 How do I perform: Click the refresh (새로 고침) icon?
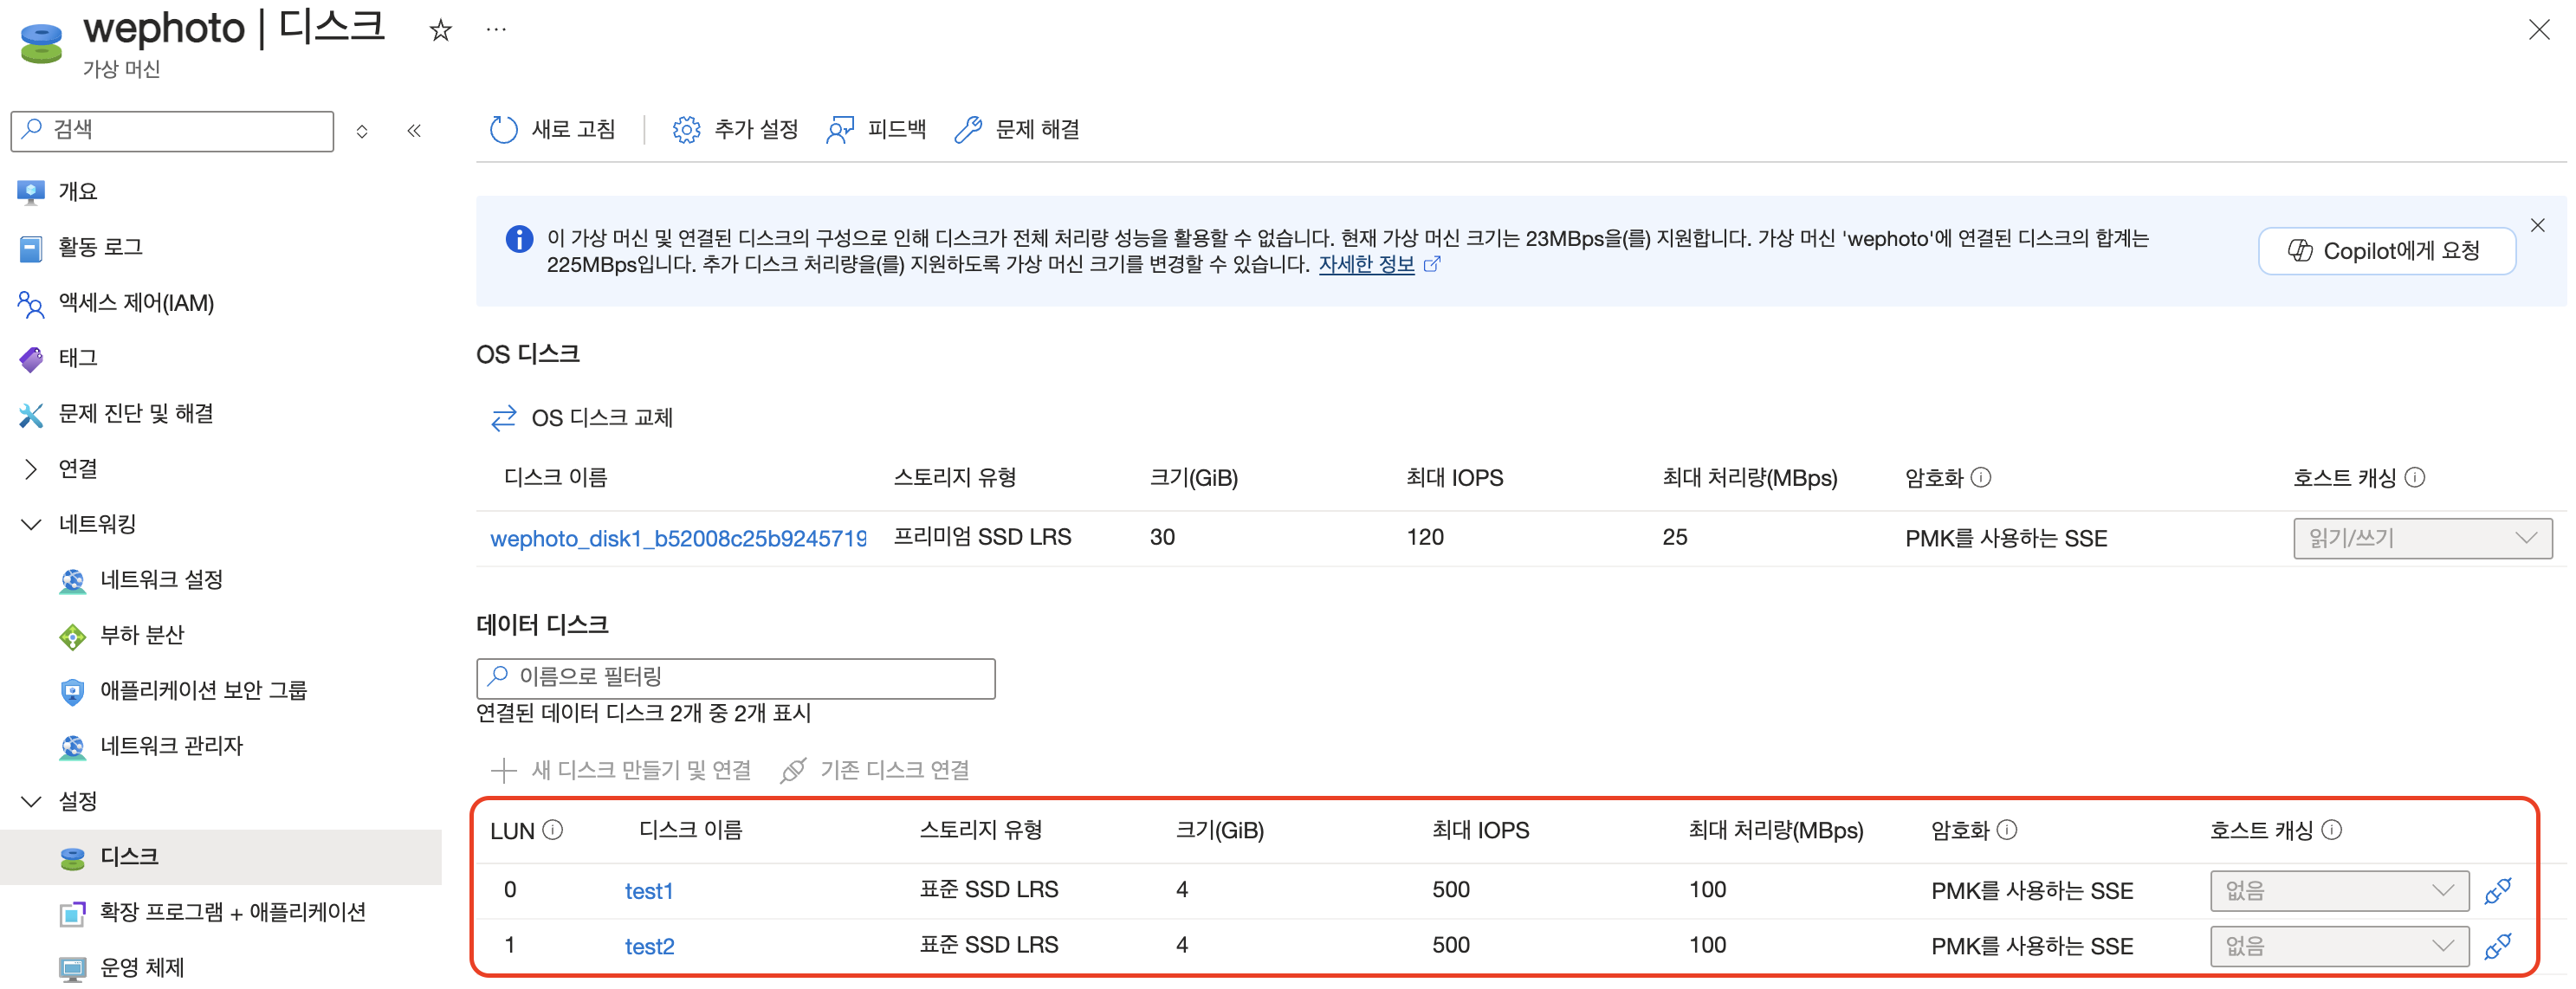(x=503, y=130)
